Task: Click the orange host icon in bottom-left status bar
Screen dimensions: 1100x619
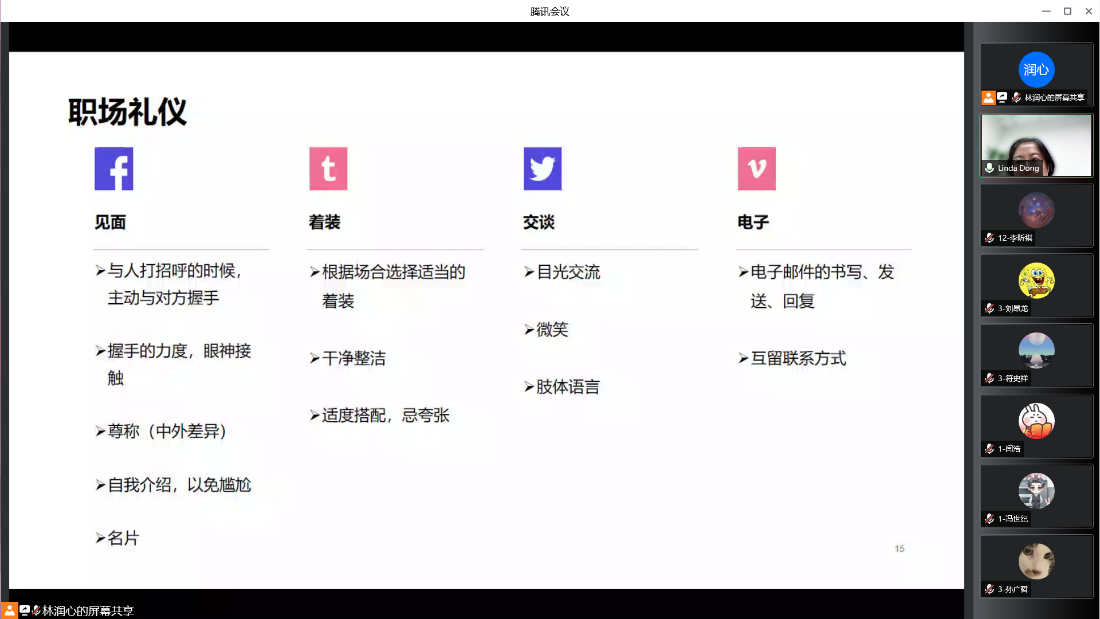Action: [x=8, y=611]
